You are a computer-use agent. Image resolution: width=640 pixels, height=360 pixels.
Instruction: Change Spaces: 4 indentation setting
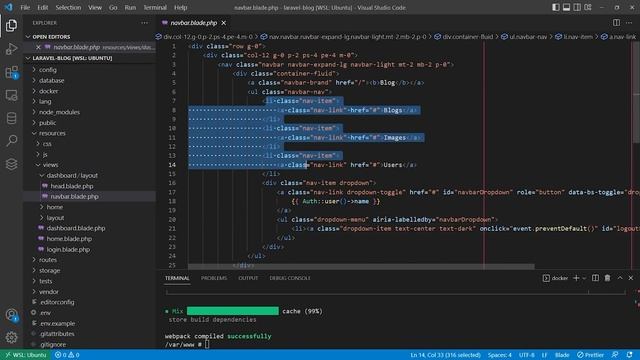click(500, 355)
